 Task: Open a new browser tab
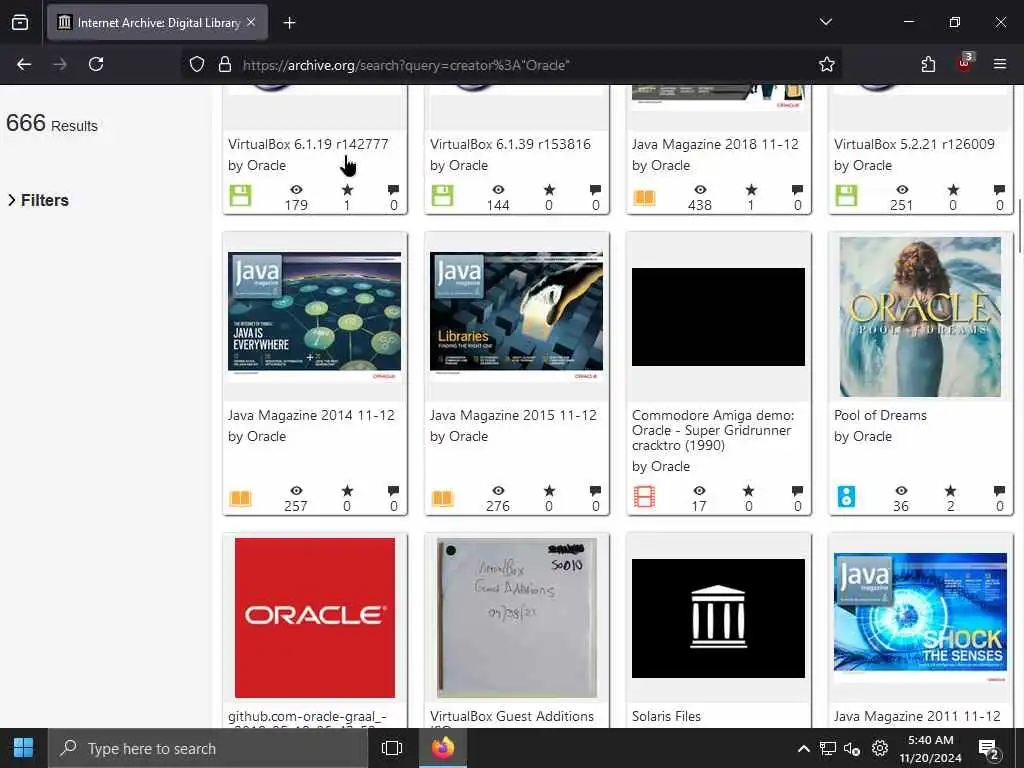tap(289, 23)
